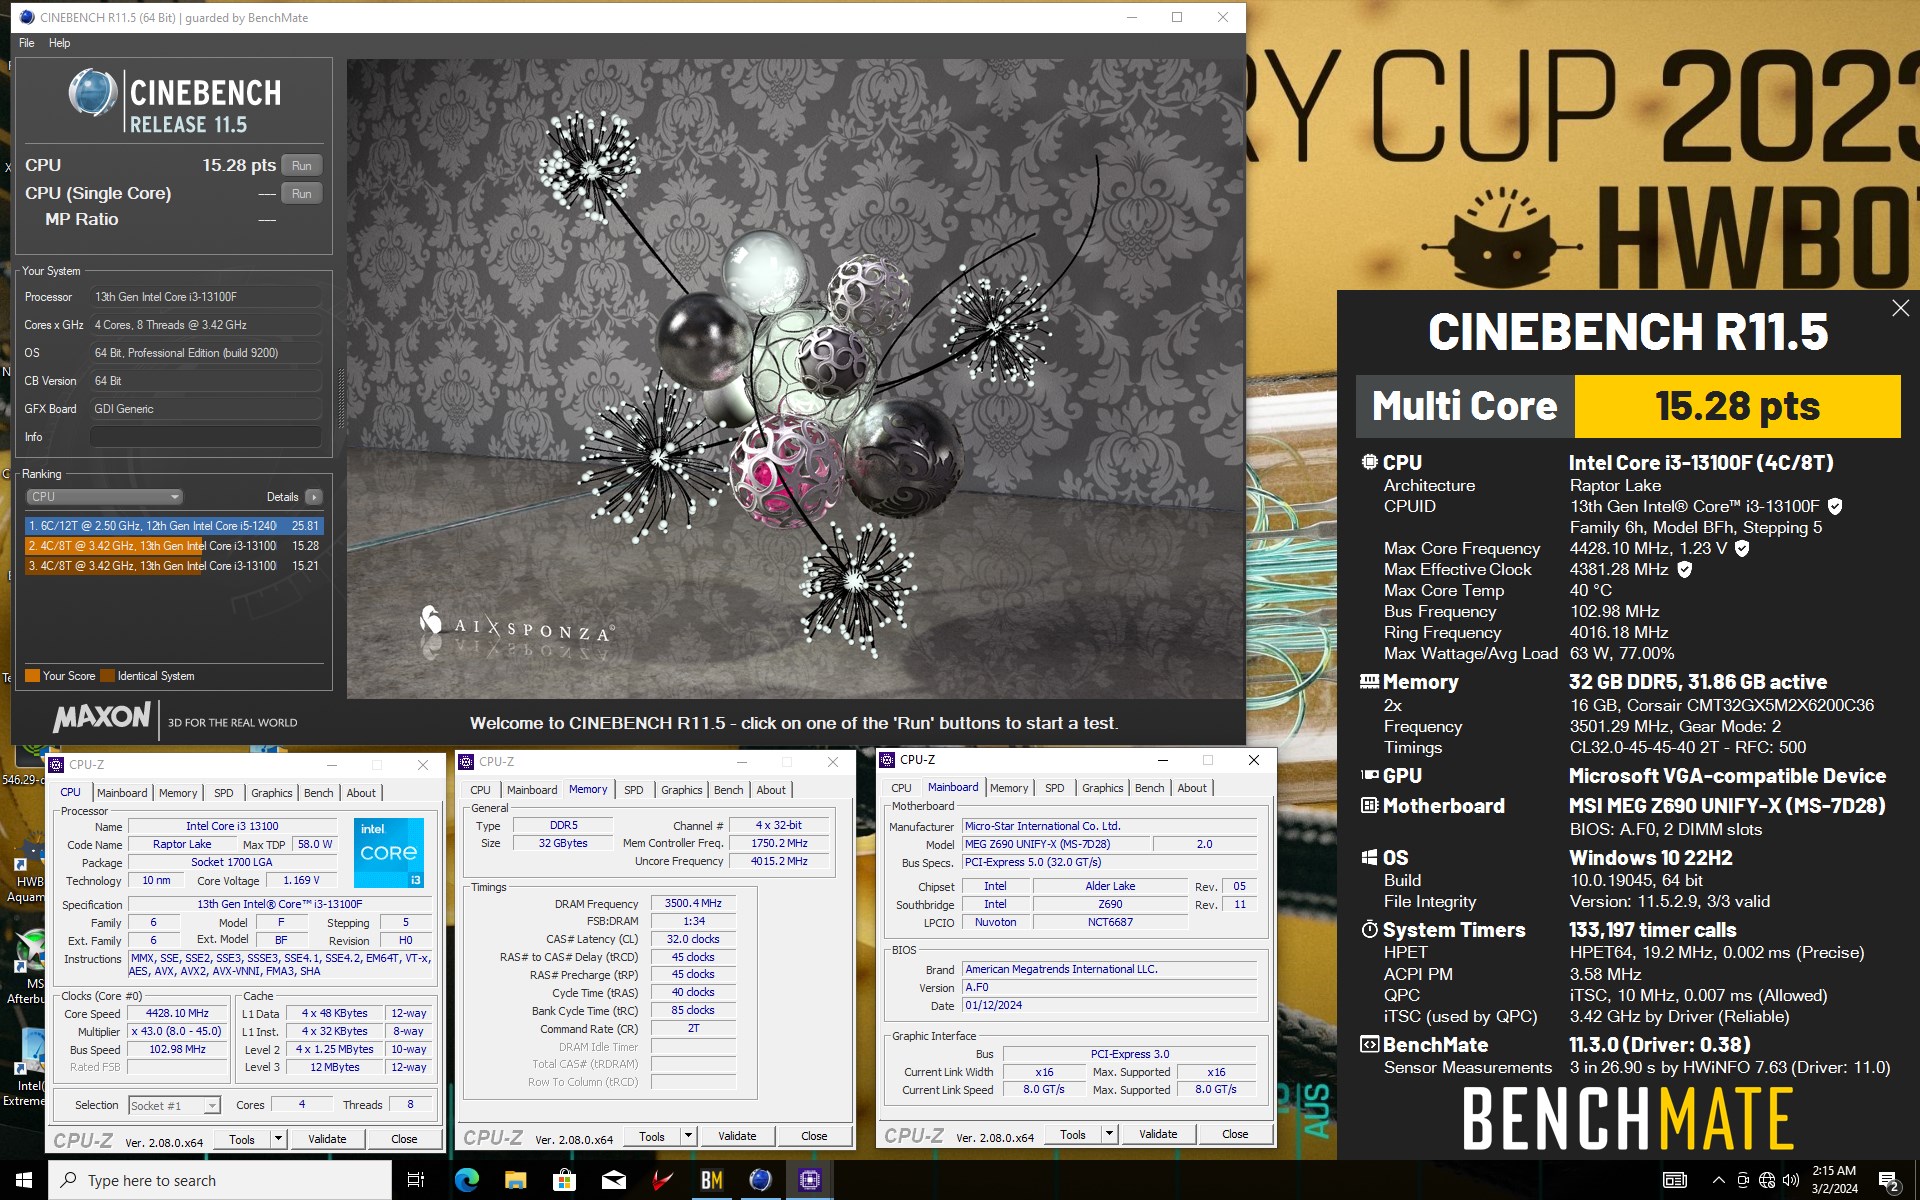Click Validate in middle CPU-Z window
The height and width of the screenshot is (1200, 1920).
click(737, 1136)
